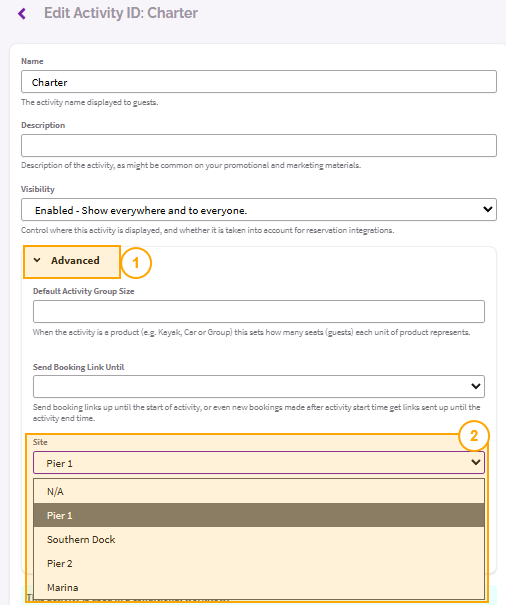Click the Edit Activity ID: Charter title

coord(121,13)
